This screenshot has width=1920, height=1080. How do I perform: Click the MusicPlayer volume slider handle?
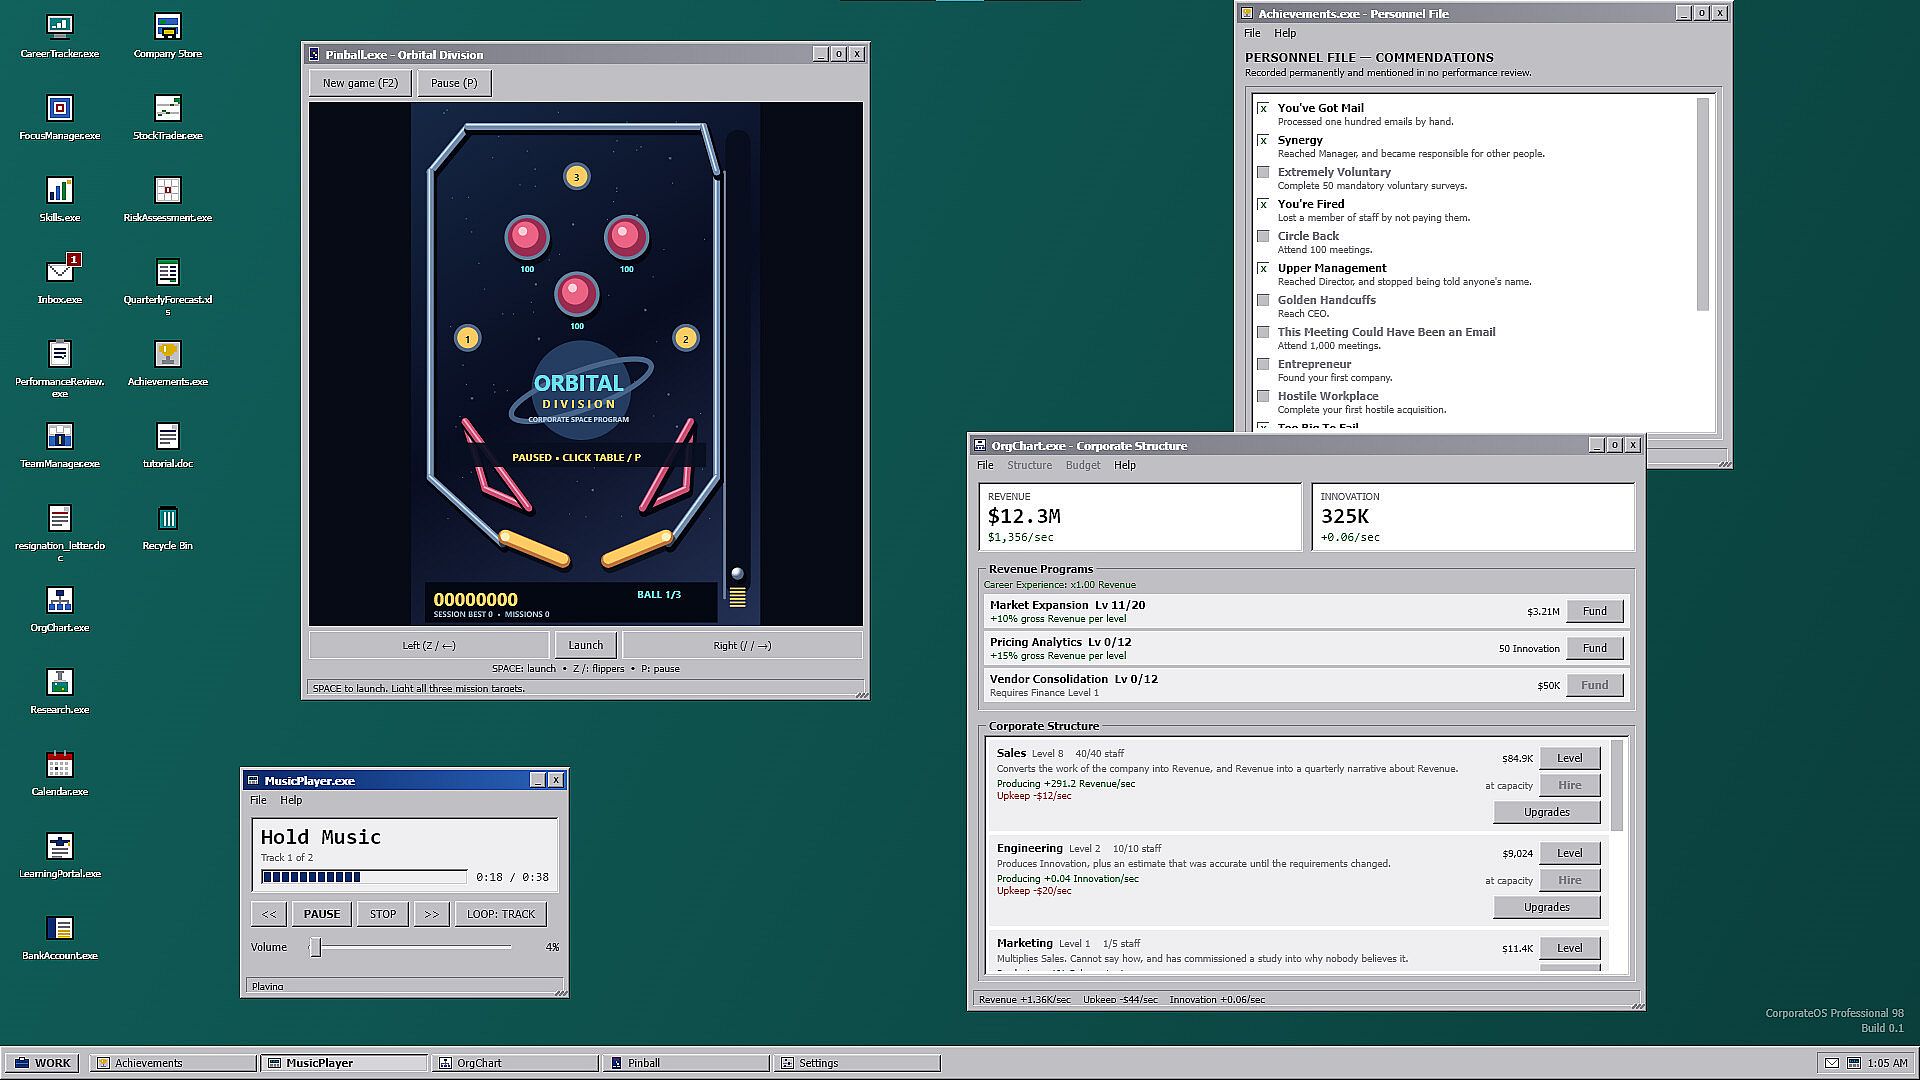coord(315,947)
